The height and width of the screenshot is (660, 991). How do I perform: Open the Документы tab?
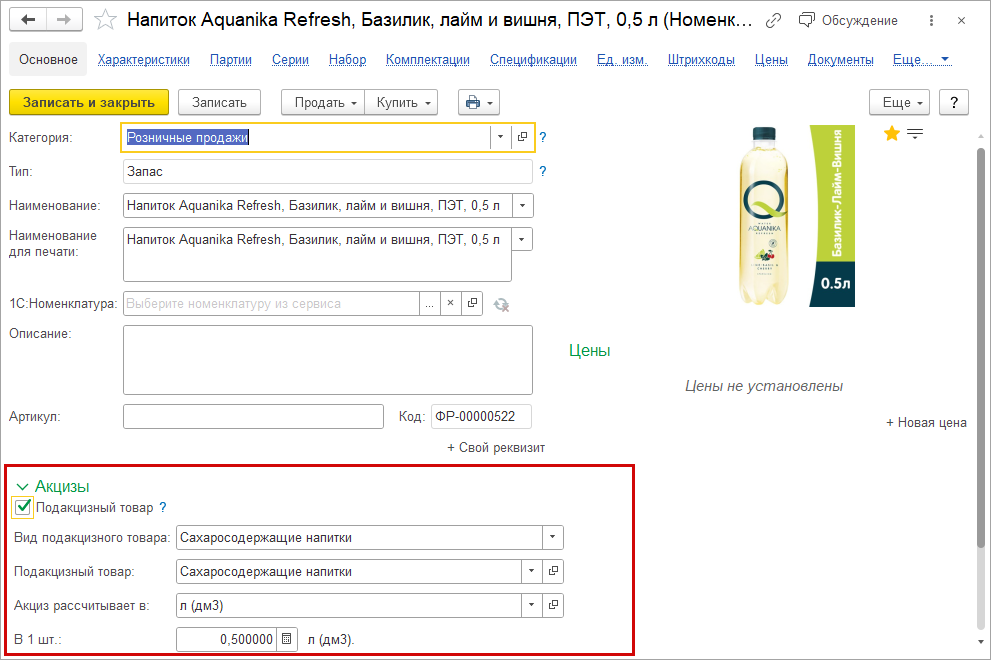[x=841, y=59]
